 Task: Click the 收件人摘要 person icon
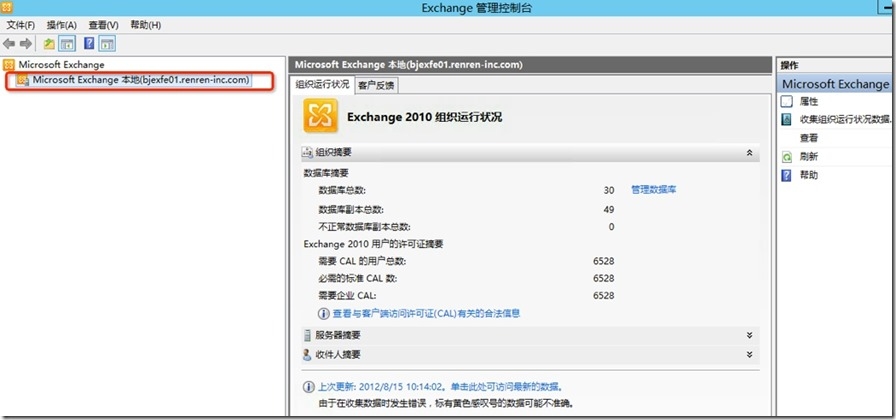(x=307, y=354)
